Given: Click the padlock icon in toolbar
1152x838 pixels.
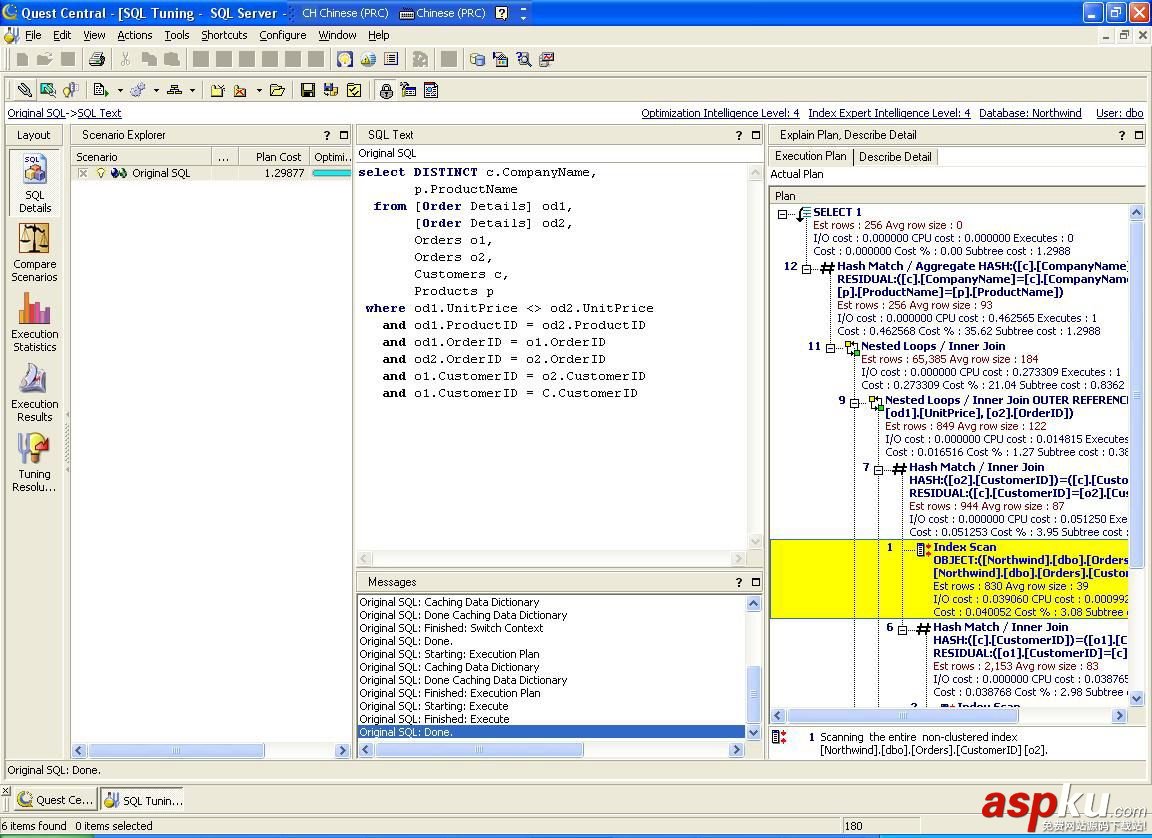Looking at the screenshot, I should (x=386, y=90).
